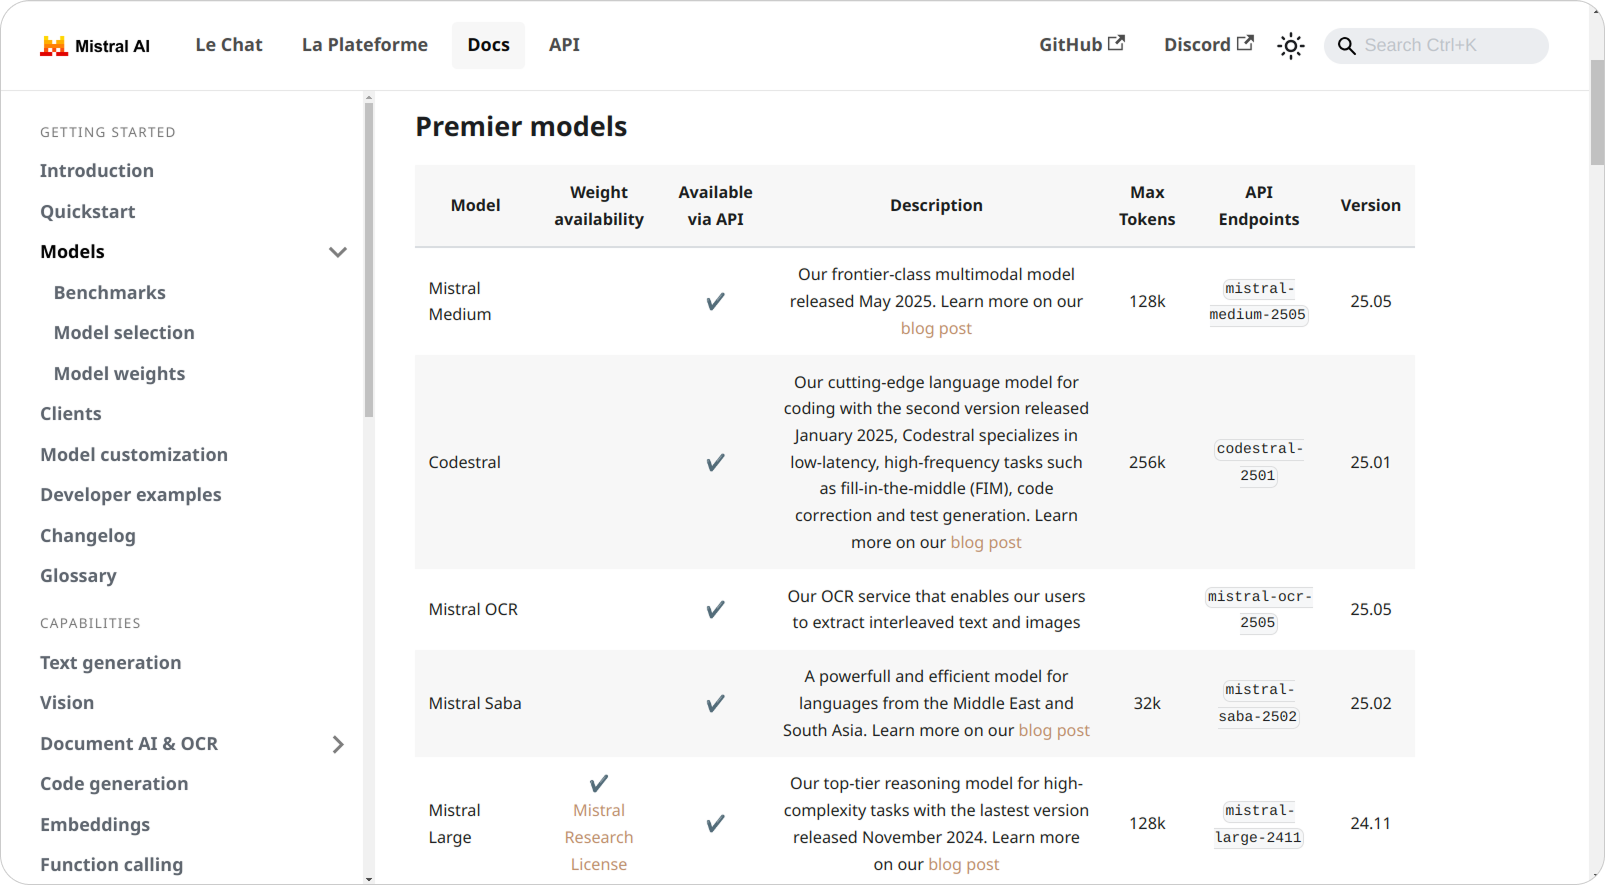Open Code generation page

tap(114, 784)
